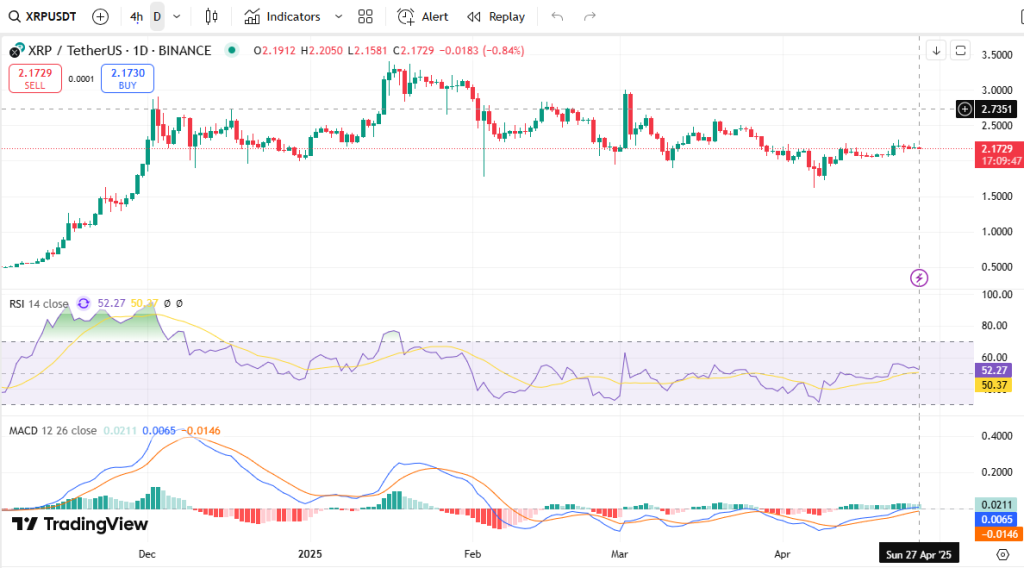
Task: Click the RSI value label 52.27
Action: (994, 370)
